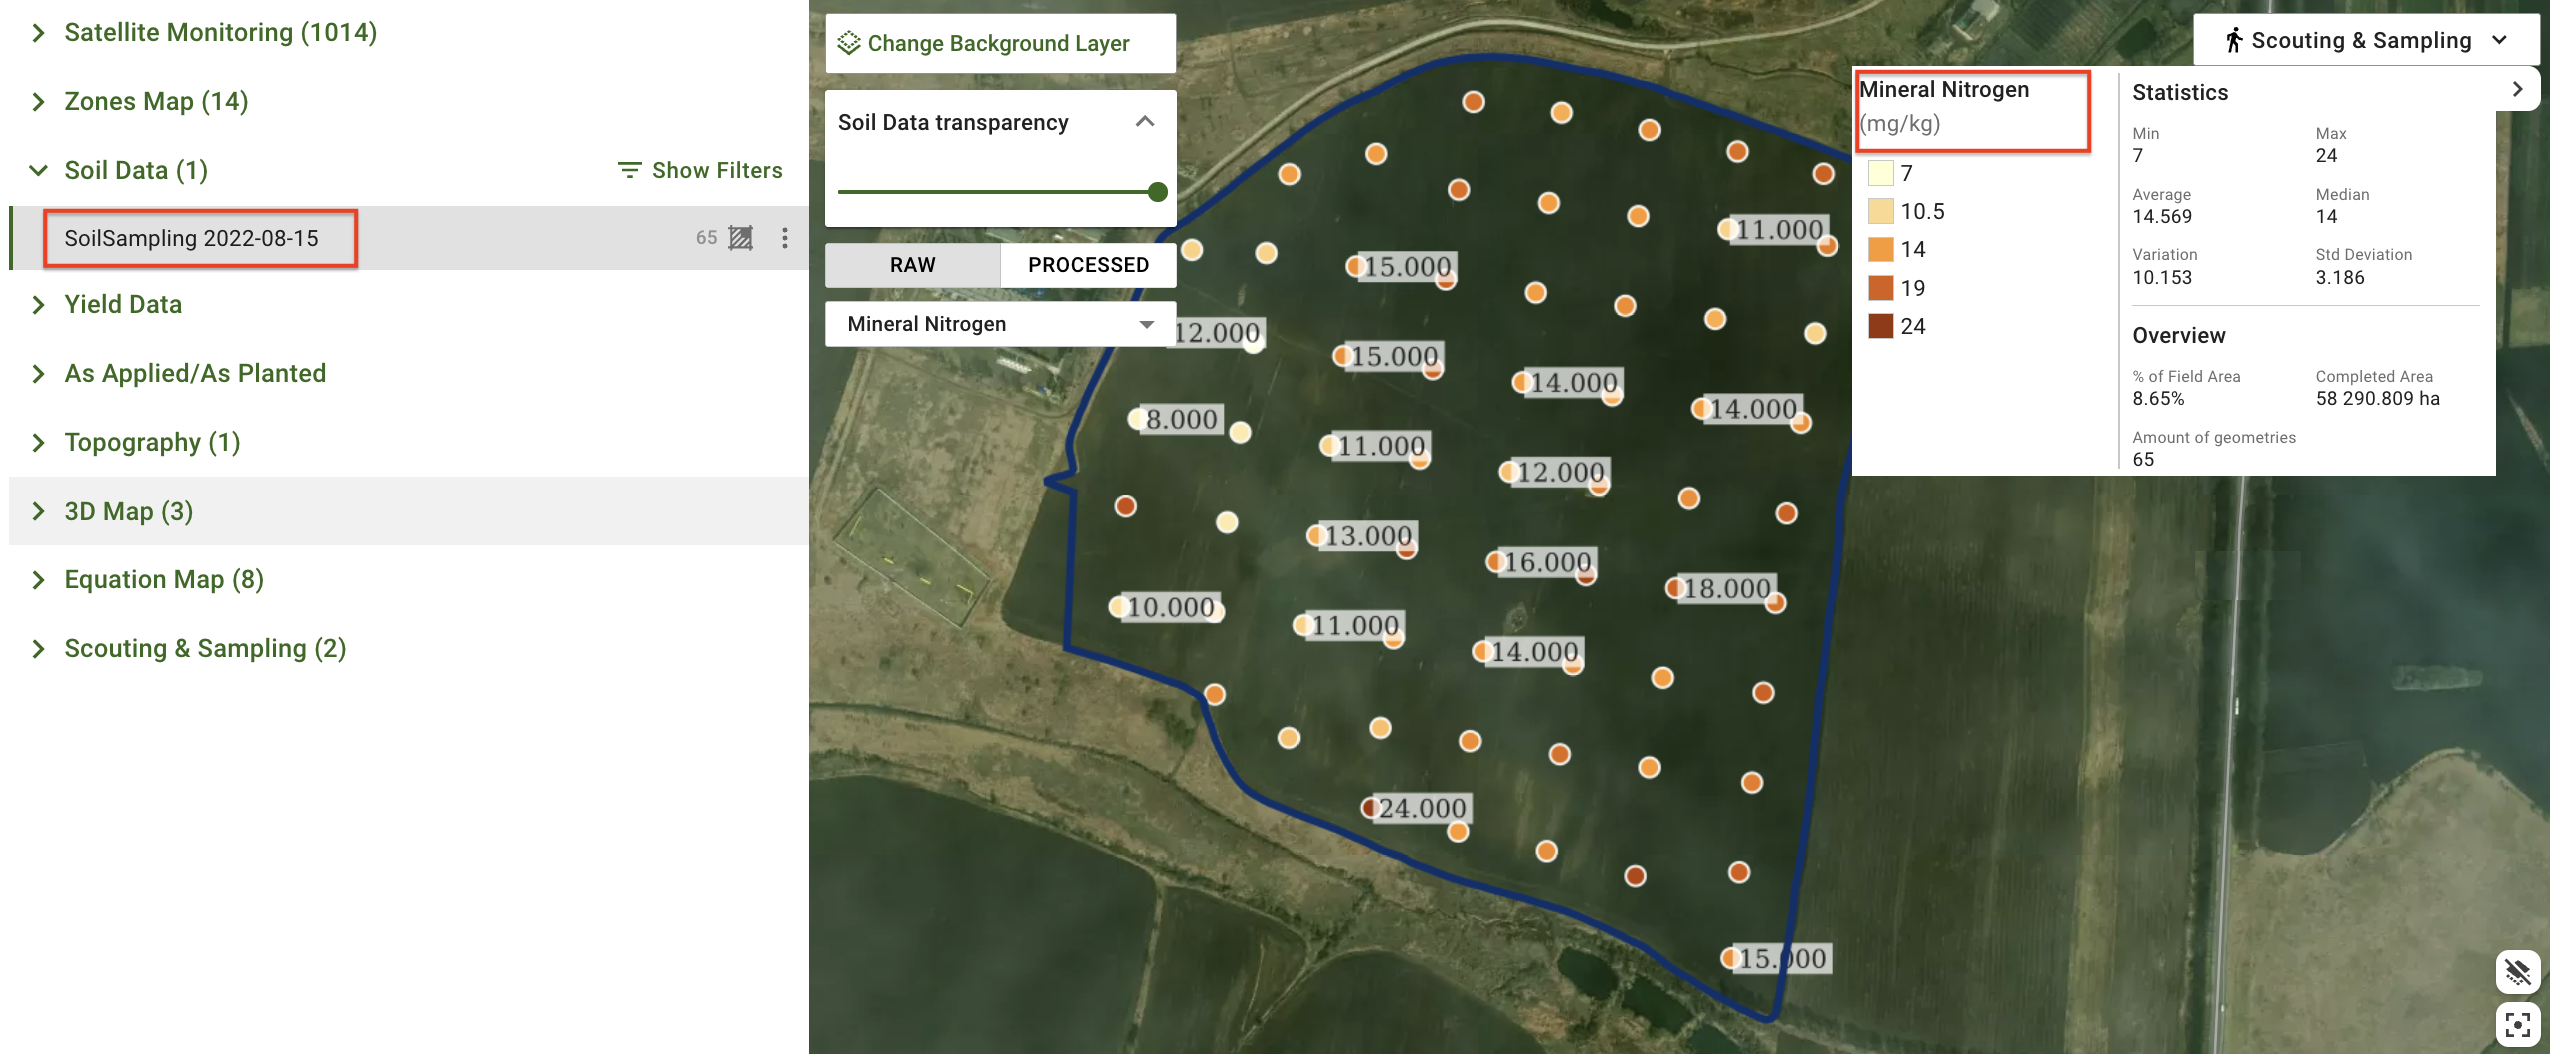
Task: Click the filter icon next to Show Filters
Action: [629, 171]
